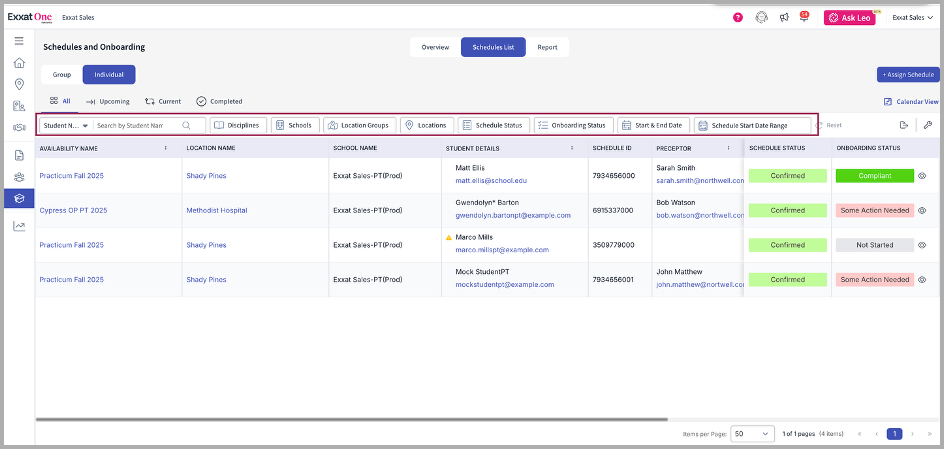Viewport: 944px width, 450px height.
Task: Open the hamburger menu in the sidebar
Action: click(18, 41)
